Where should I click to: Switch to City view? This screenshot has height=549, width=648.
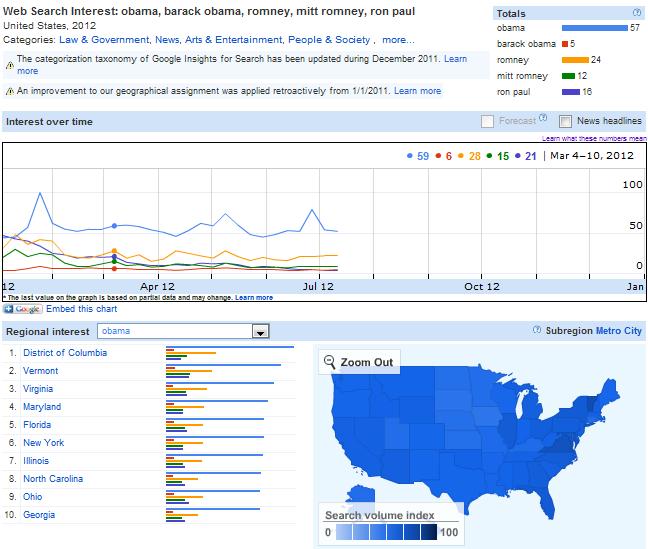coord(633,331)
